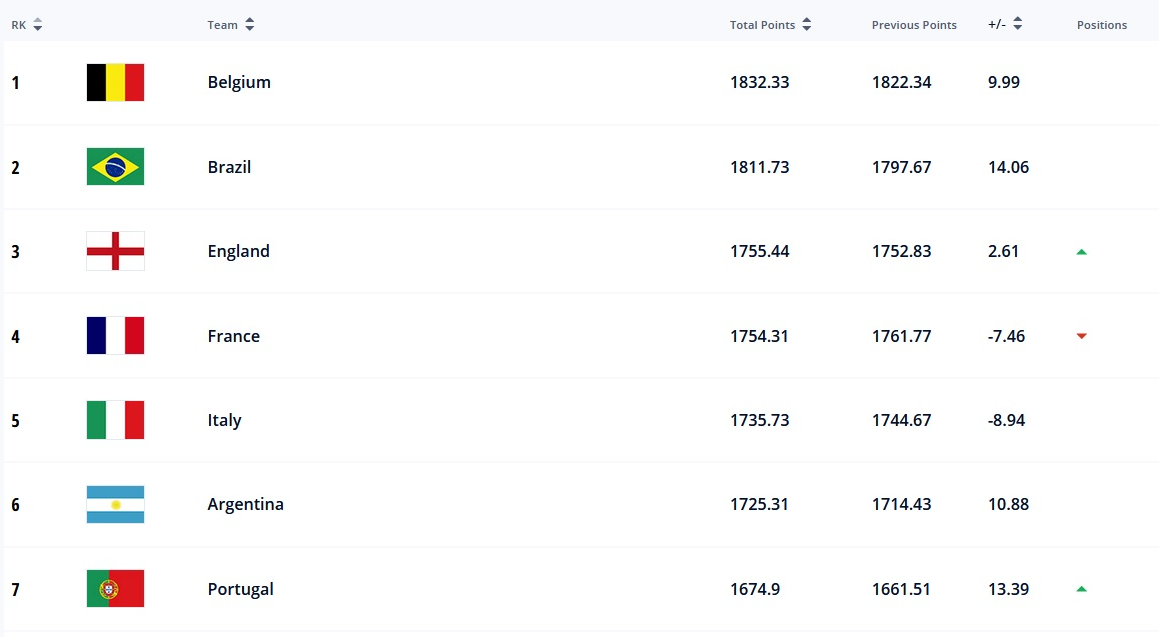Open the Brazil team name link
The width and height of the screenshot is (1159, 637).
pyautogui.click(x=229, y=167)
